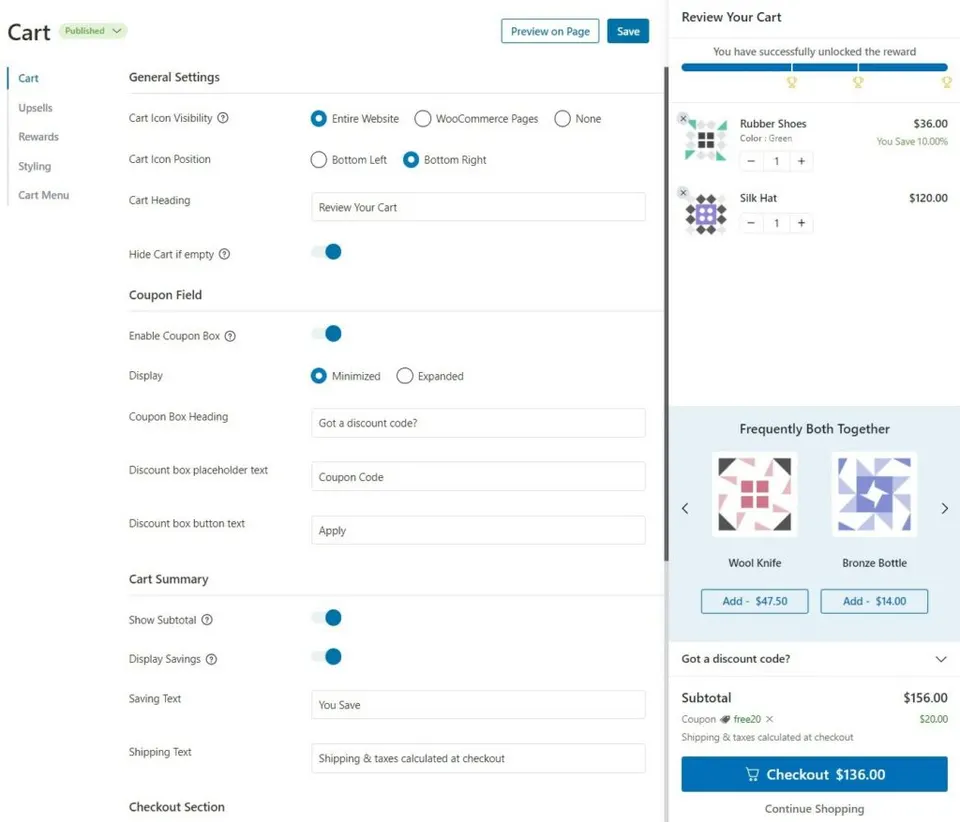
Task: Add Bronze Bottle for $14.00
Action: point(874,601)
